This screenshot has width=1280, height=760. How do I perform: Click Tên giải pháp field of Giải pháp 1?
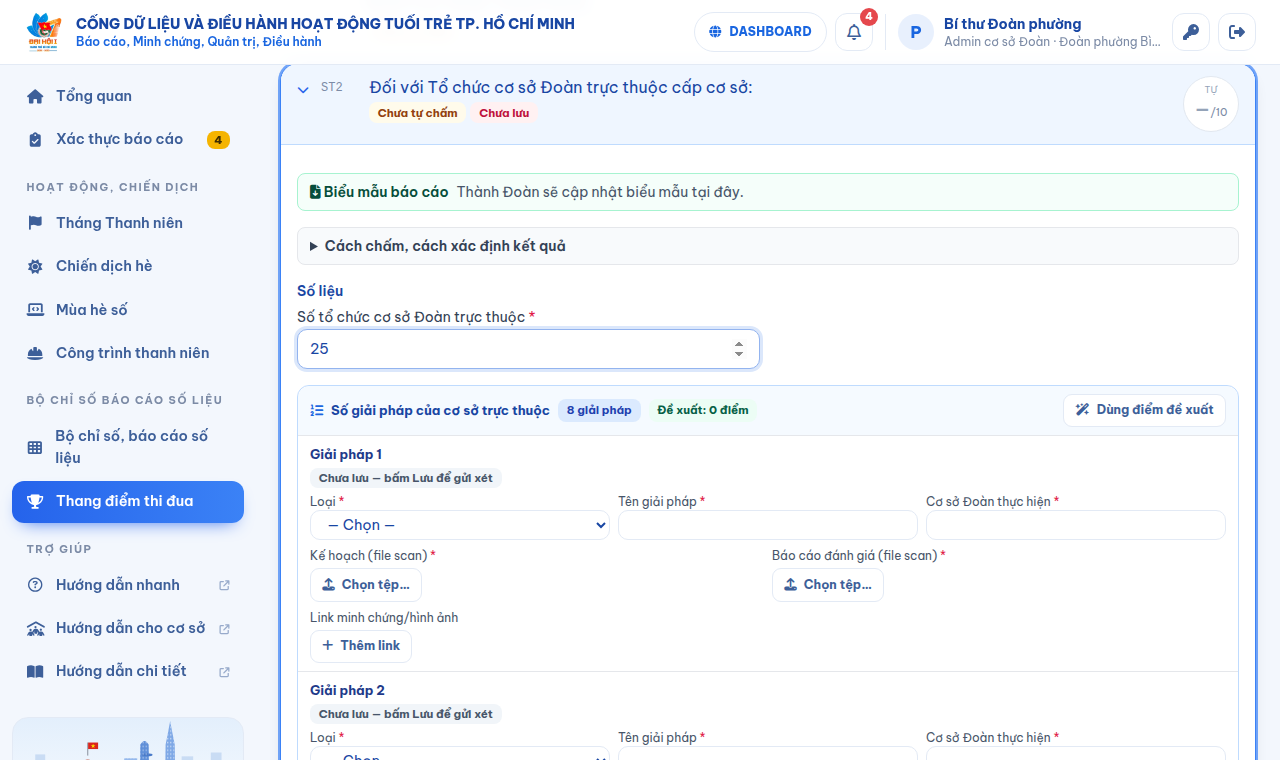point(768,525)
